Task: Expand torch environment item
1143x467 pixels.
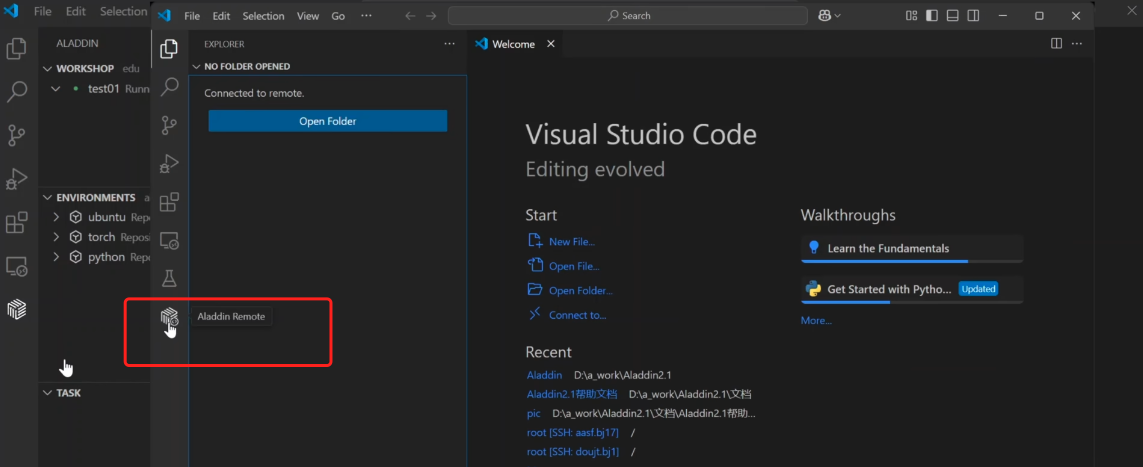Action: (x=56, y=237)
